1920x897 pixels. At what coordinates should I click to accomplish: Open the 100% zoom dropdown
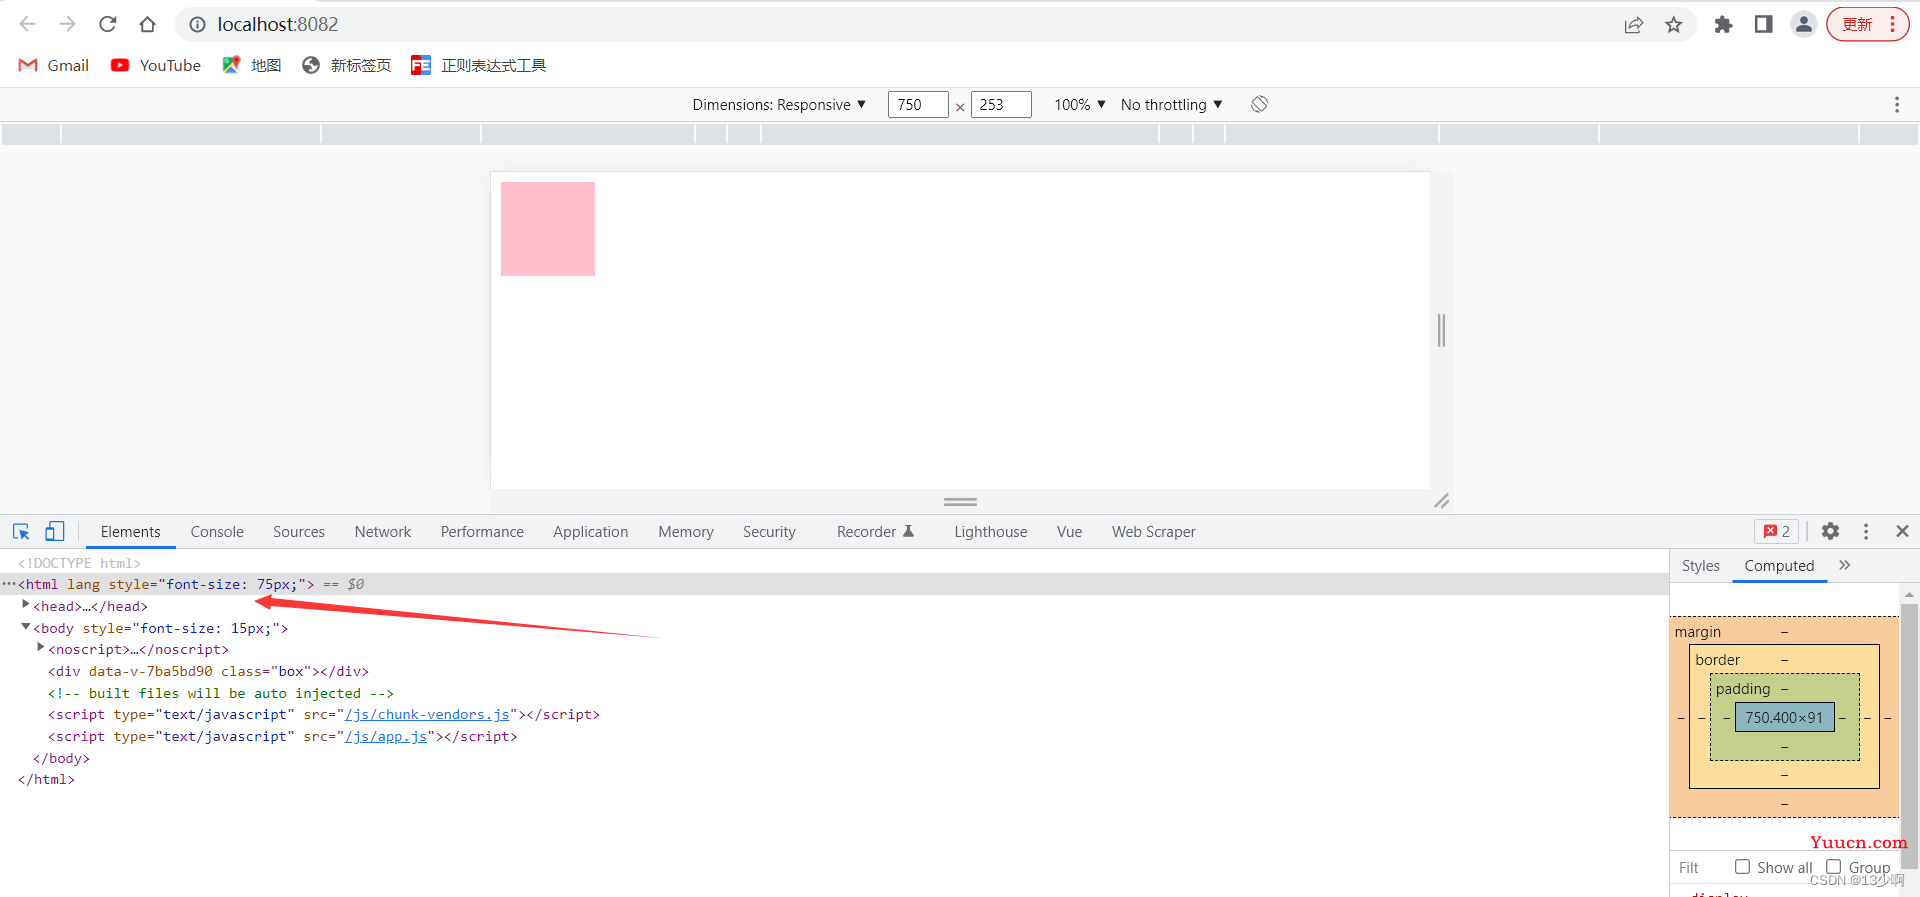click(x=1080, y=104)
